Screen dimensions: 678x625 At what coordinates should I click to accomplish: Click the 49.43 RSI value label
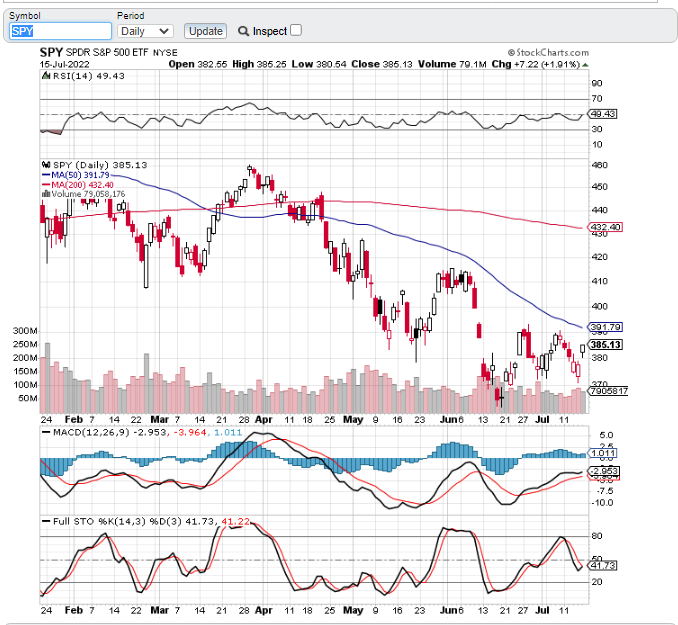click(x=603, y=114)
